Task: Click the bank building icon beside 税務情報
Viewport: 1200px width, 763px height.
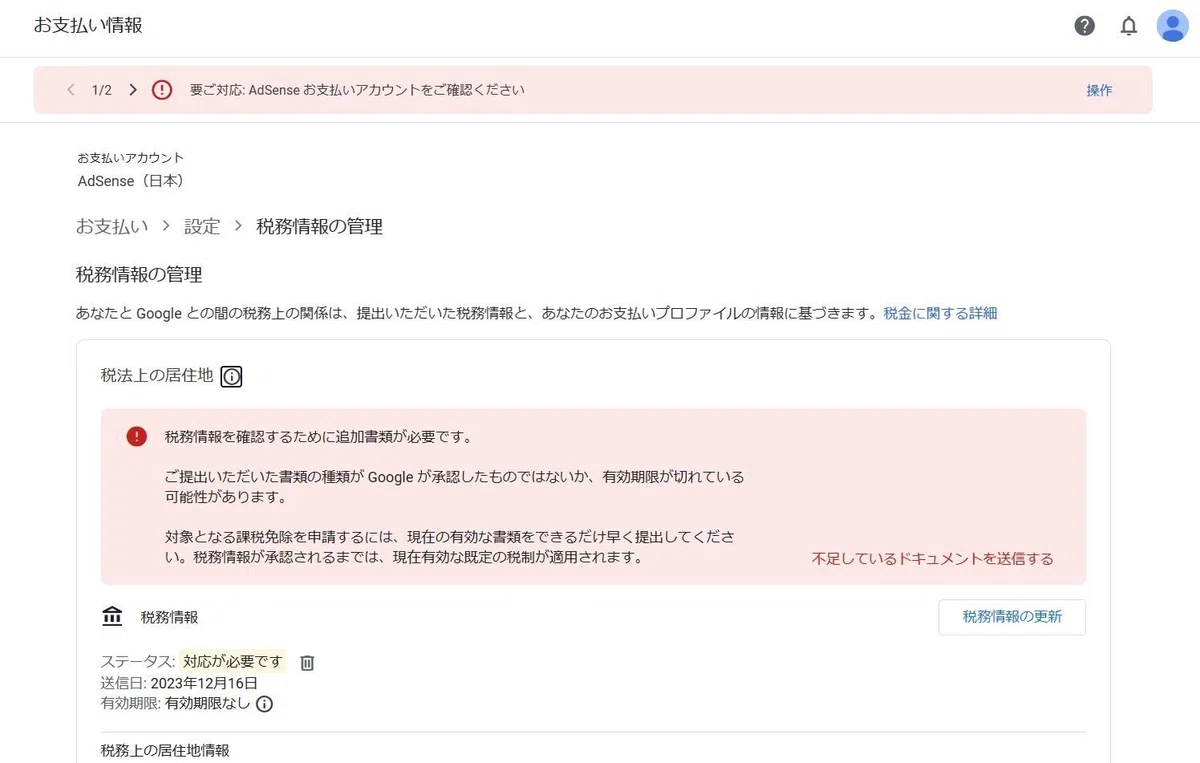Action: 112,617
